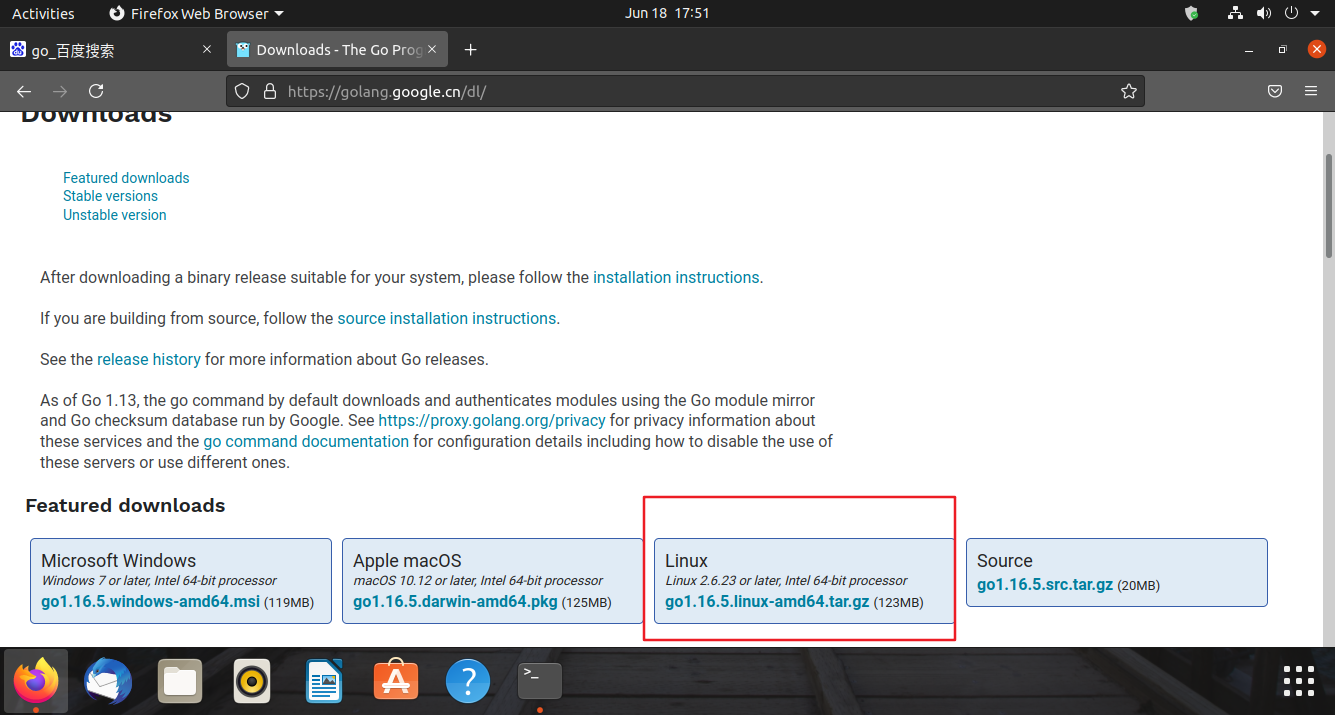This screenshot has width=1335, height=715.
Task: Open the clock Jun 18 17:51
Action: tap(667, 13)
